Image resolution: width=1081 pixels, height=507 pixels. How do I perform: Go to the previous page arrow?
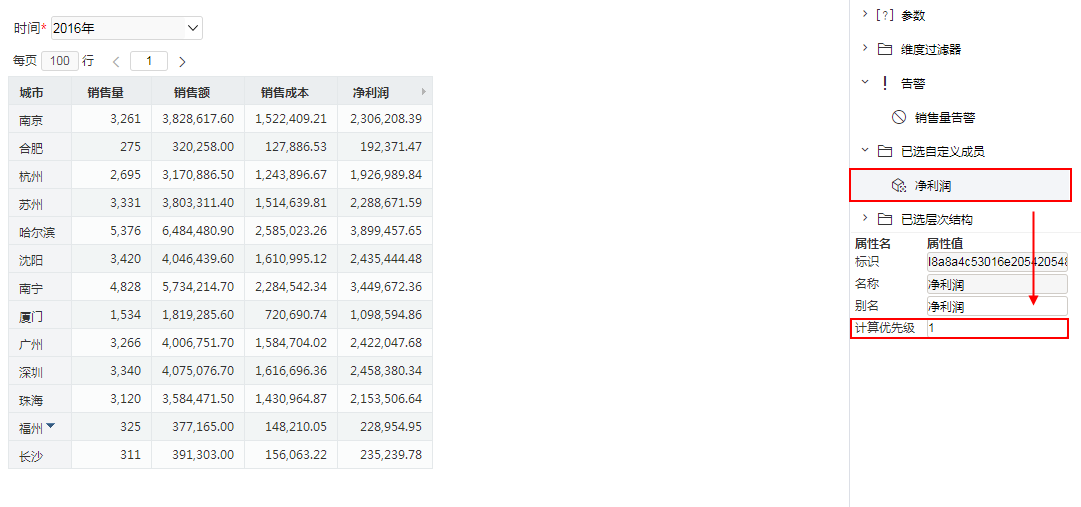(x=116, y=61)
